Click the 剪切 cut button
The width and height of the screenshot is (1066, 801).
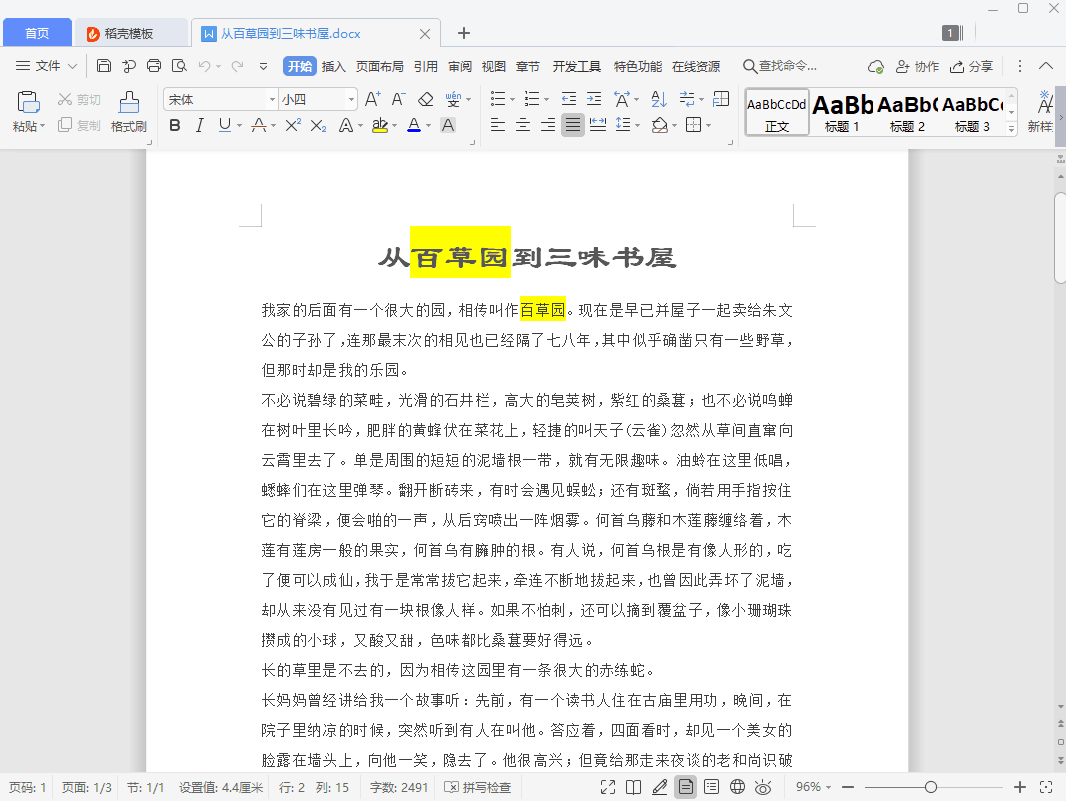tap(80, 99)
